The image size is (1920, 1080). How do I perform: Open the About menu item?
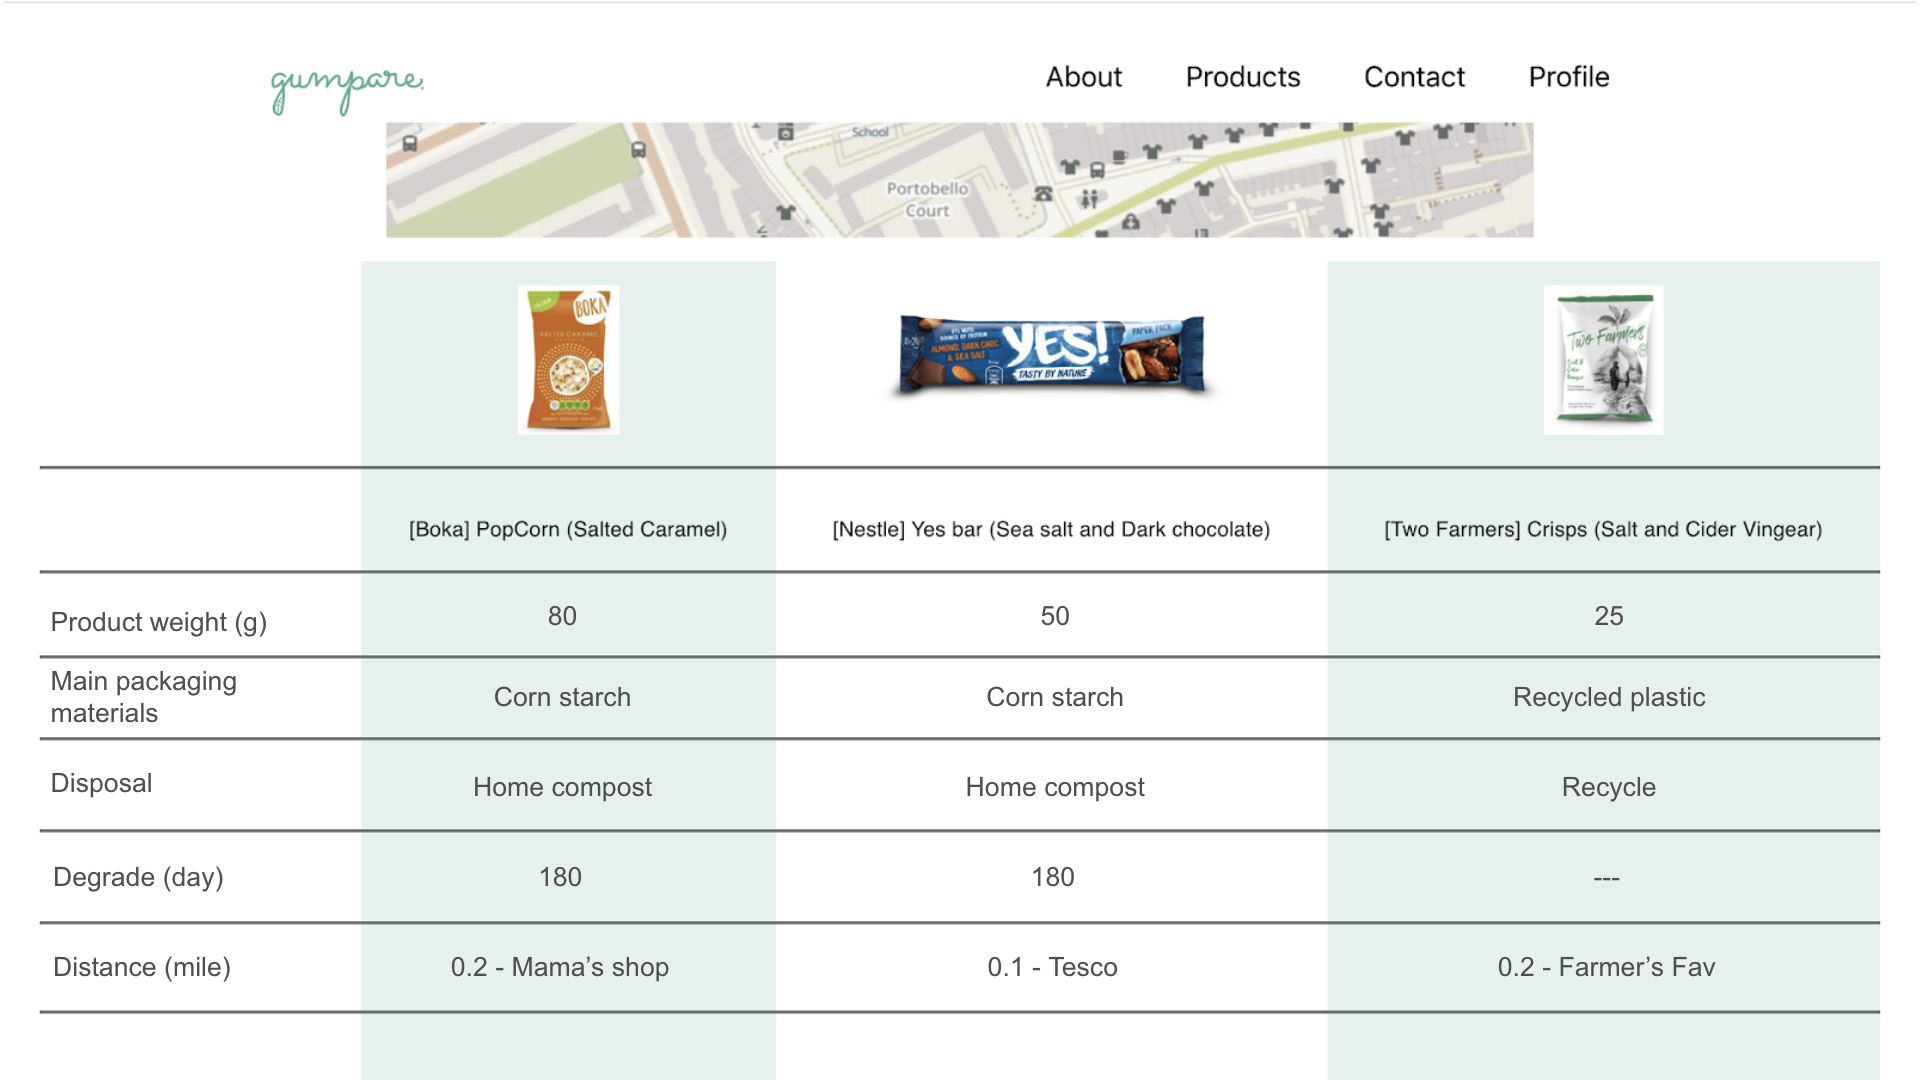[1084, 77]
